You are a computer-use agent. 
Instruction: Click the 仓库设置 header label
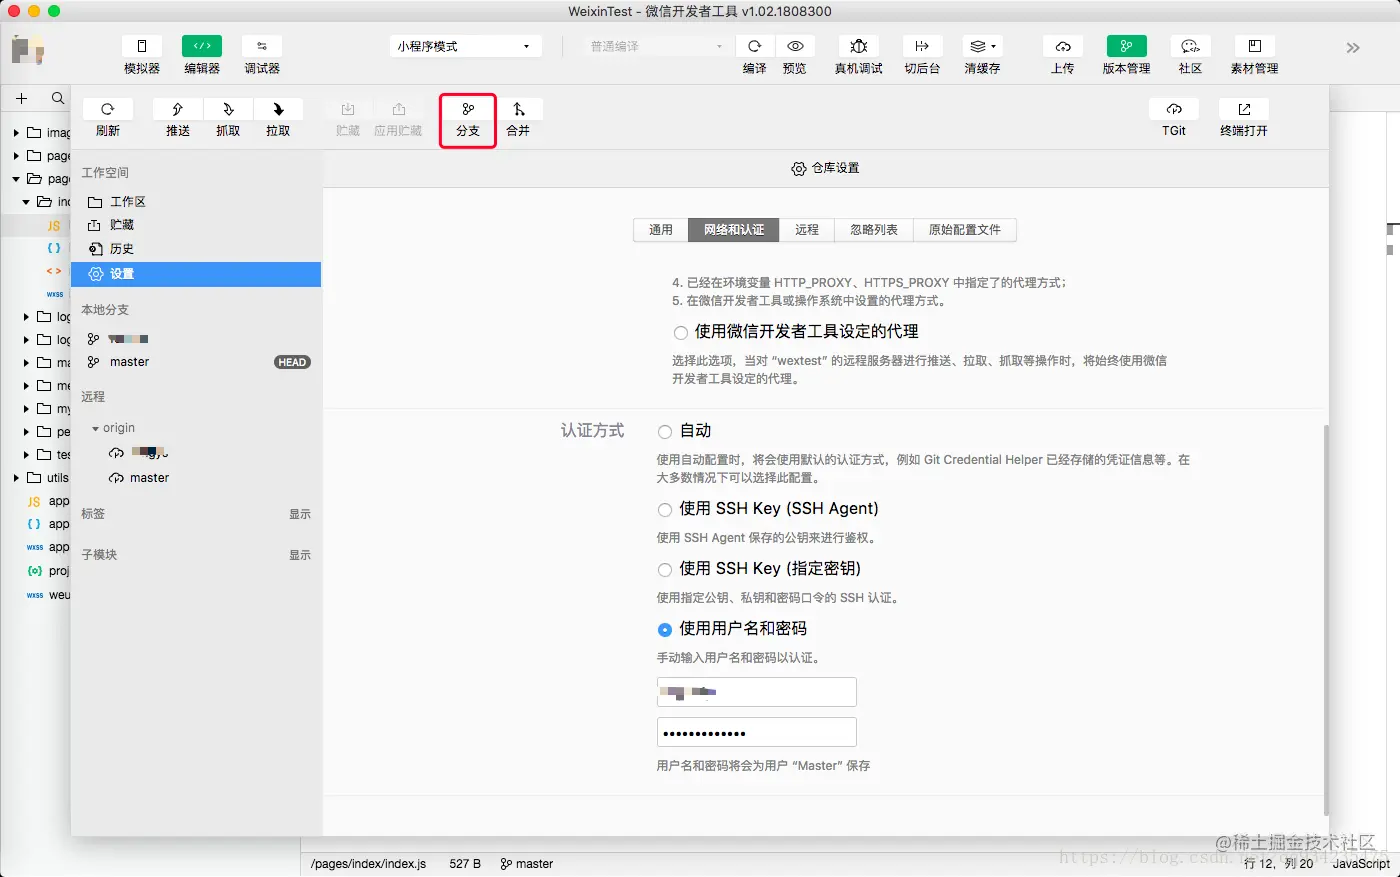[825, 168]
